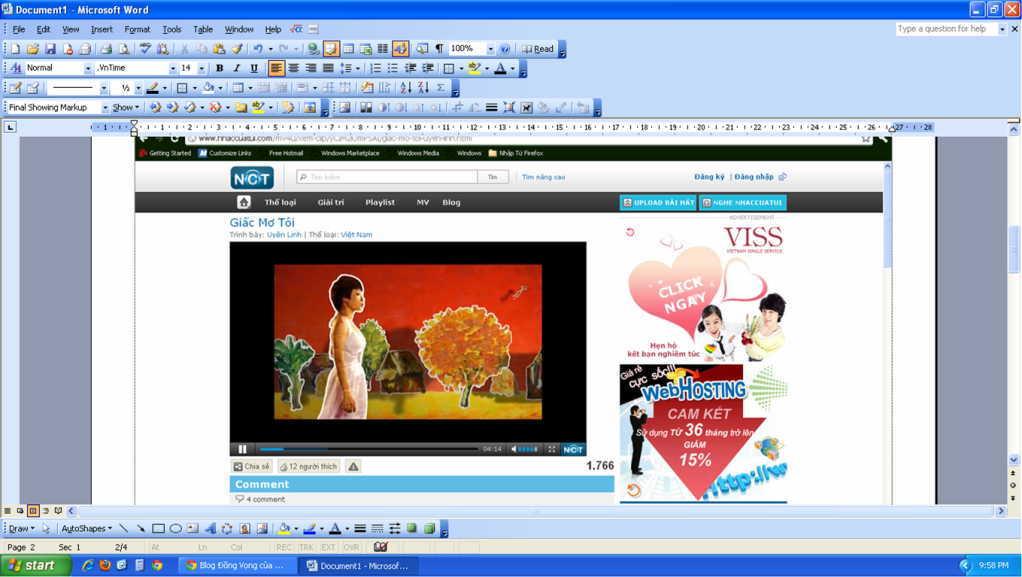Select the Rectangle shape in the Drawing toolbar
Viewport: 1022px width, 577px height.
[x=158, y=529]
